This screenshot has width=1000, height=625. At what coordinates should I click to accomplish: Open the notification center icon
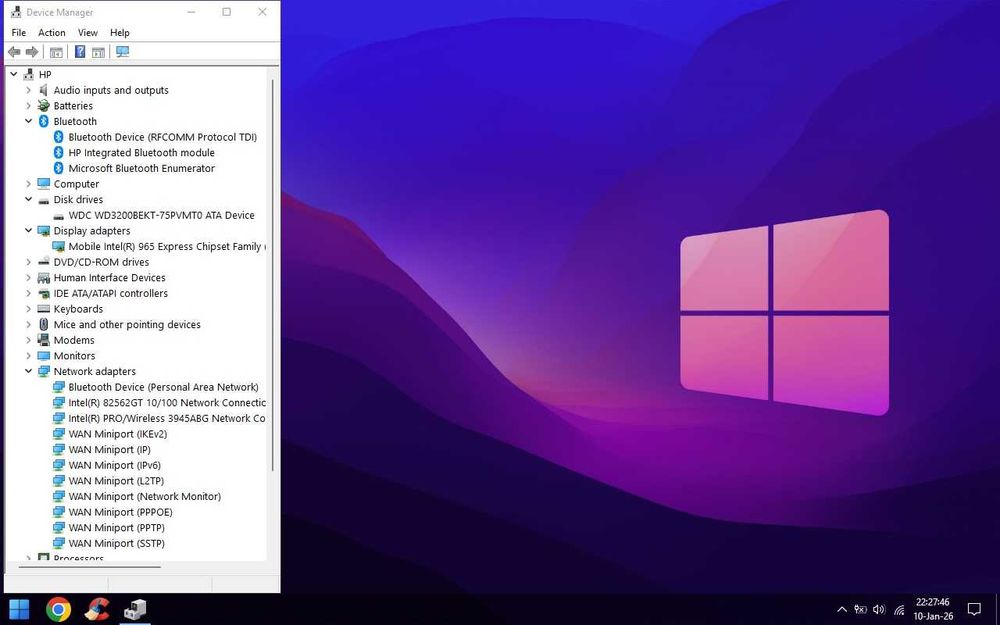974,609
